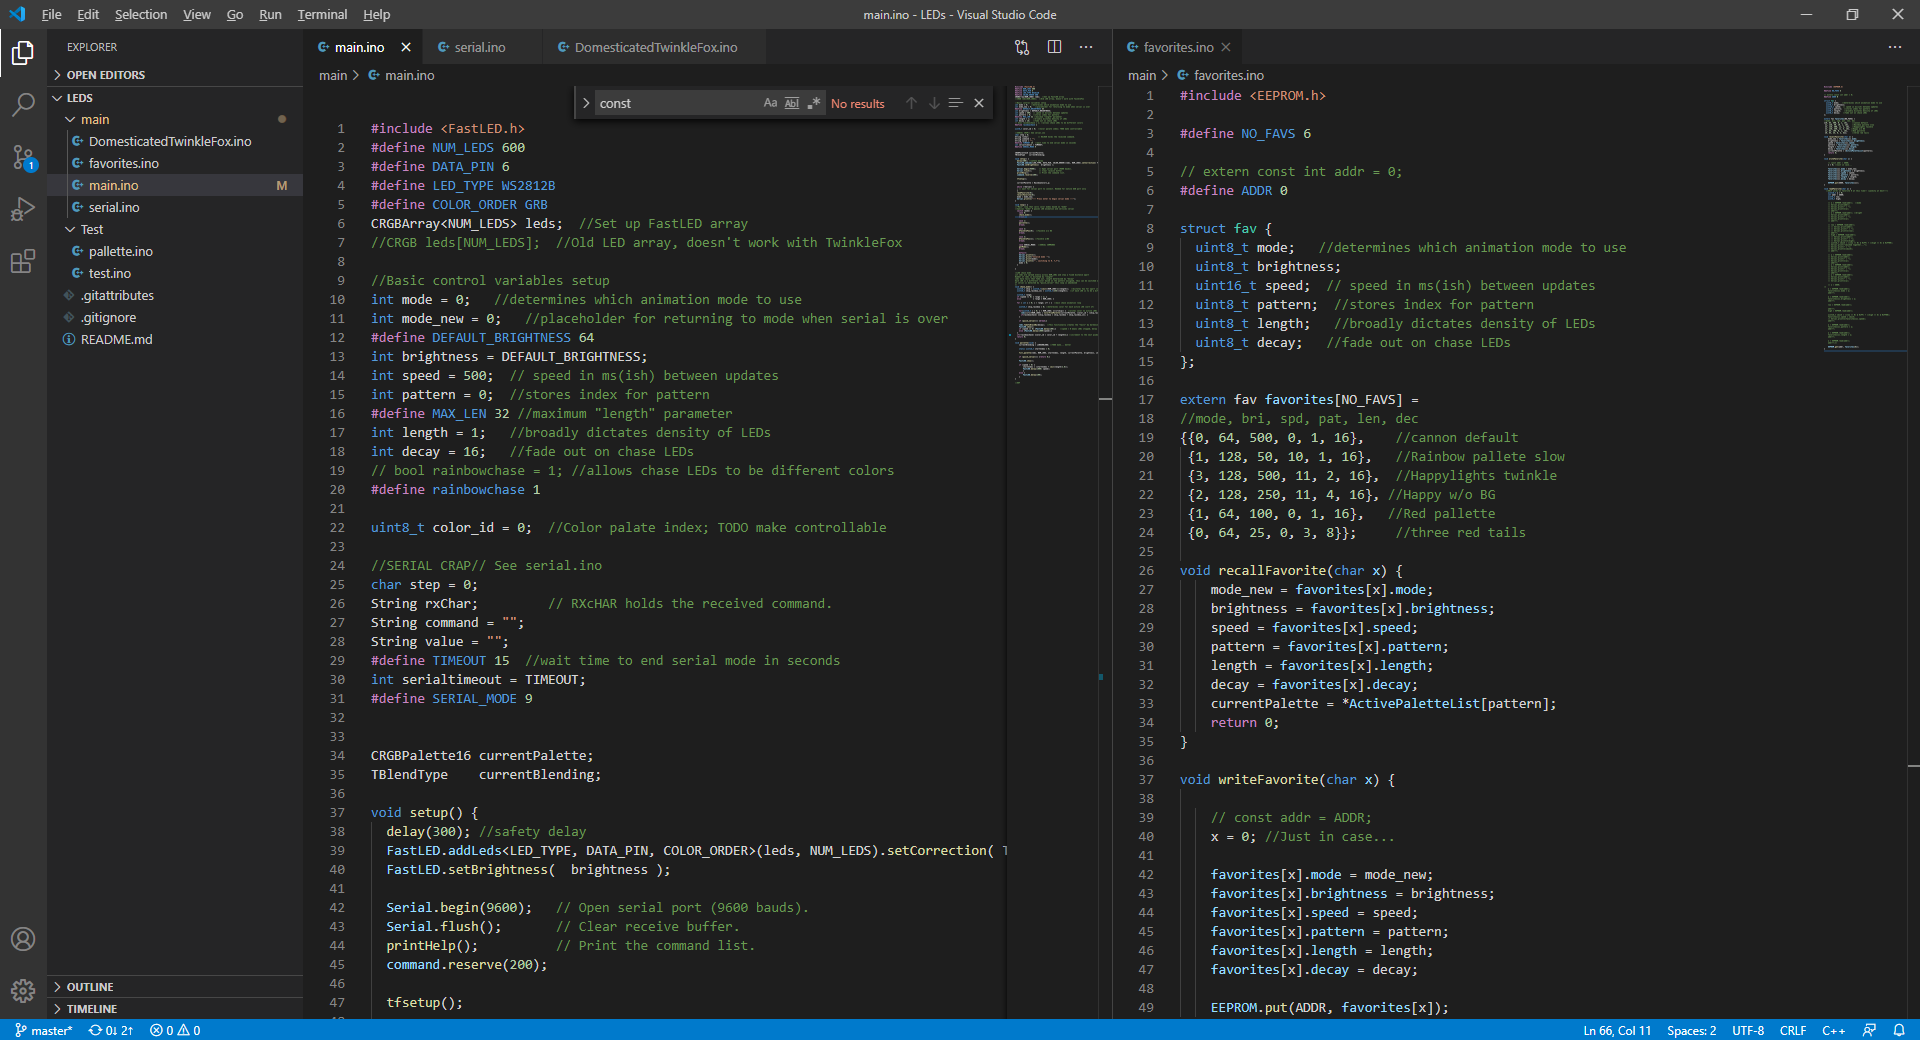Image resolution: width=1920 pixels, height=1040 pixels.
Task: Close the favorites.ino tab
Action: pos(1226,47)
